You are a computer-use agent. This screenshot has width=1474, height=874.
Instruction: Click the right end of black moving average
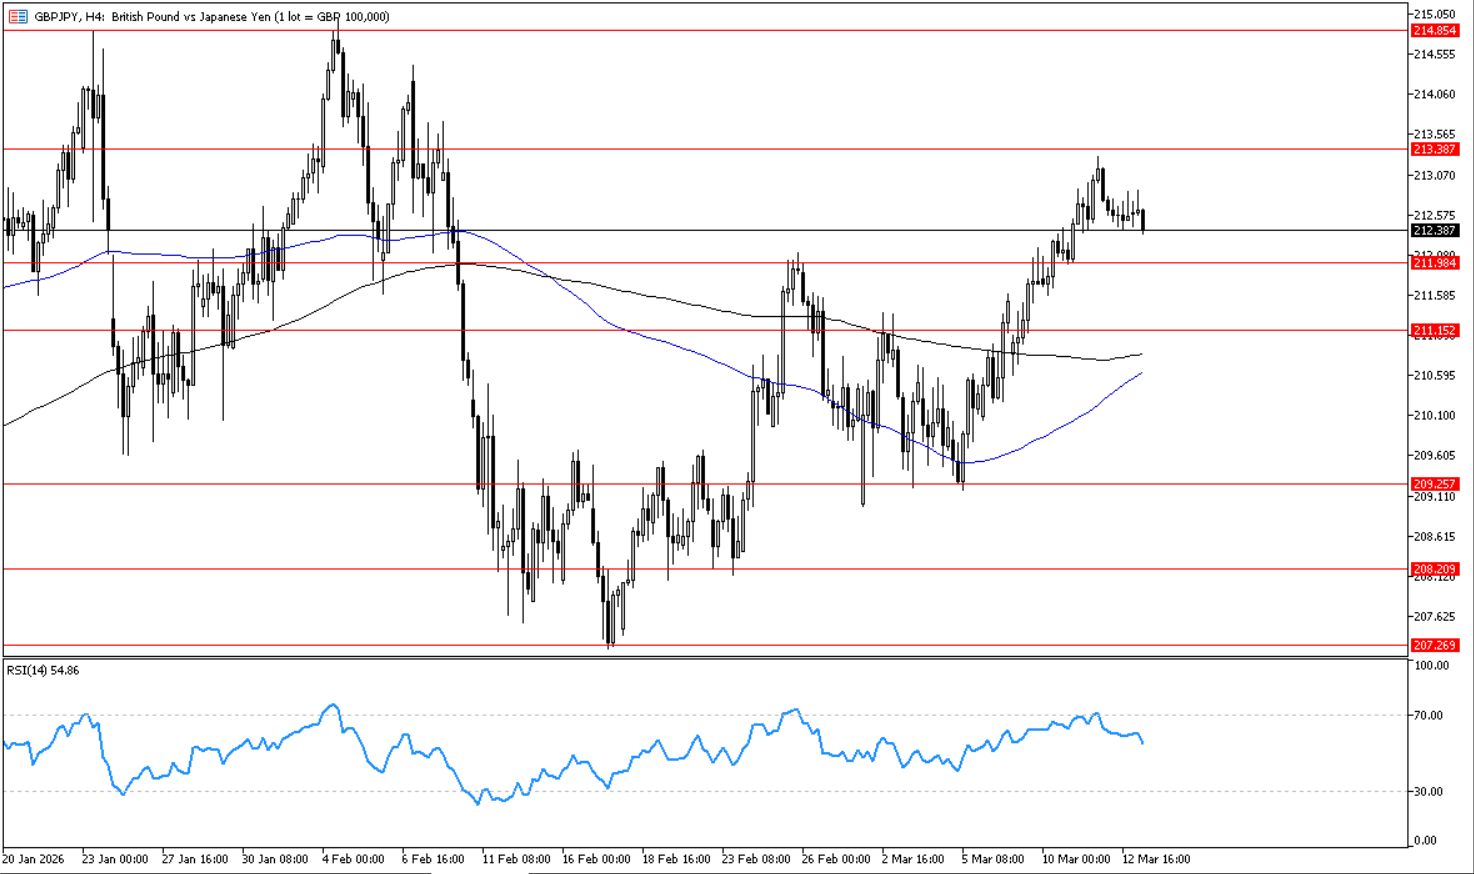1141,354
